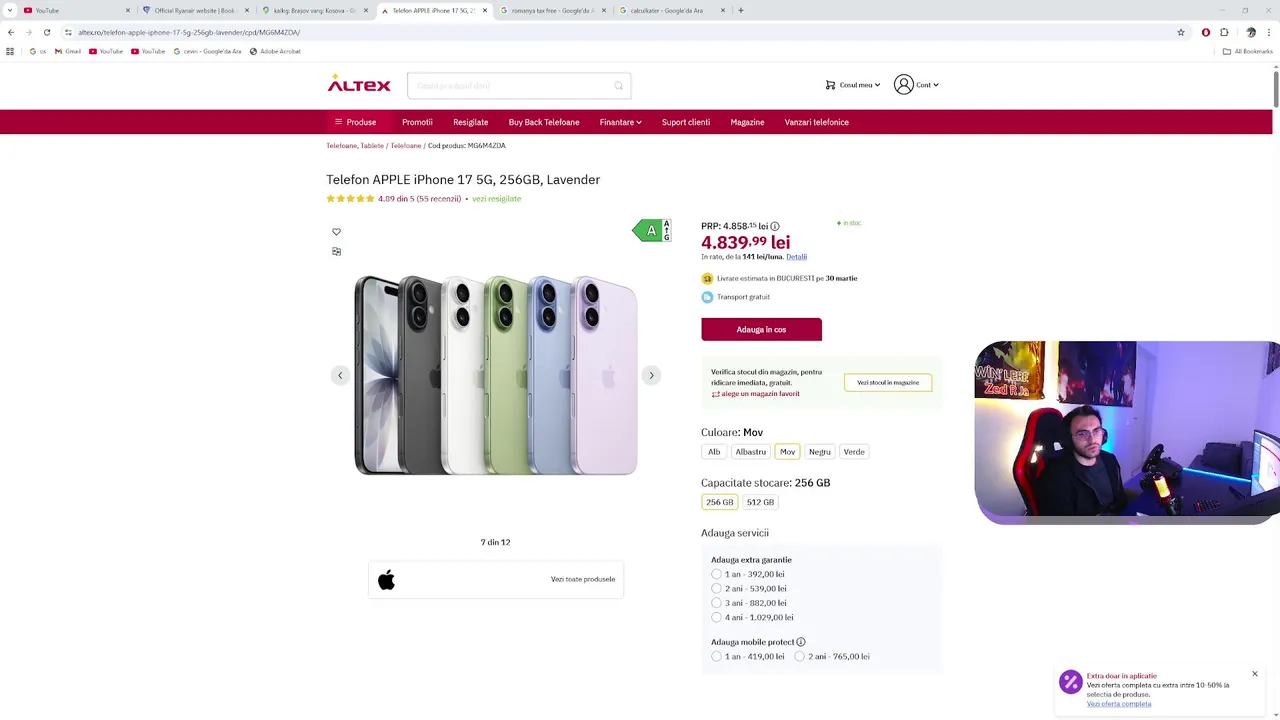This screenshot has height=720, width=1280.
Task: Click the product search input field
Action: 510,86
